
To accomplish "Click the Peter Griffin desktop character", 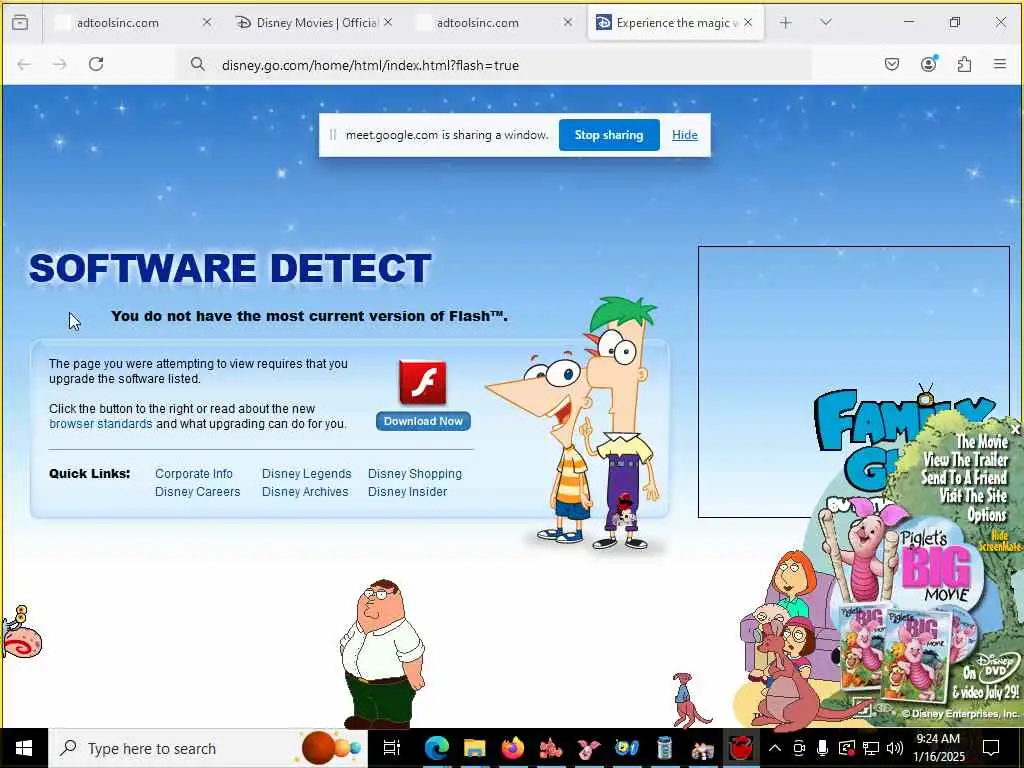I will [x=381, y=653].
